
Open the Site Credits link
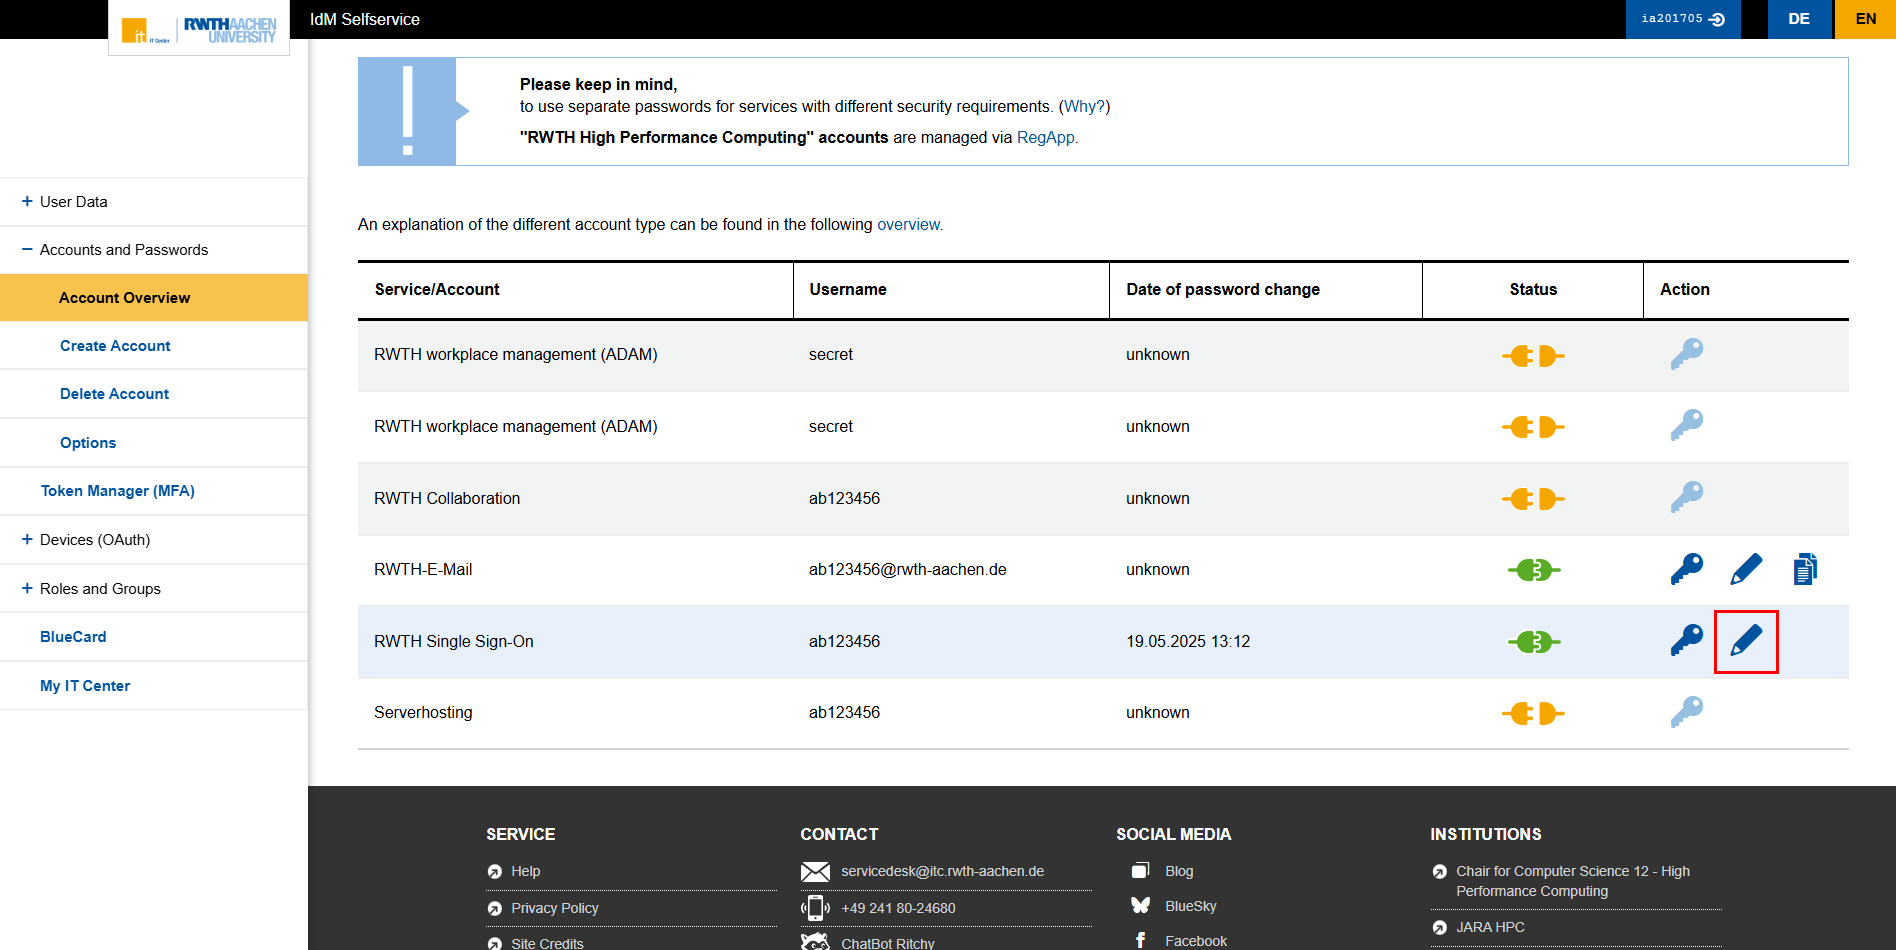(x=547, y=943)
